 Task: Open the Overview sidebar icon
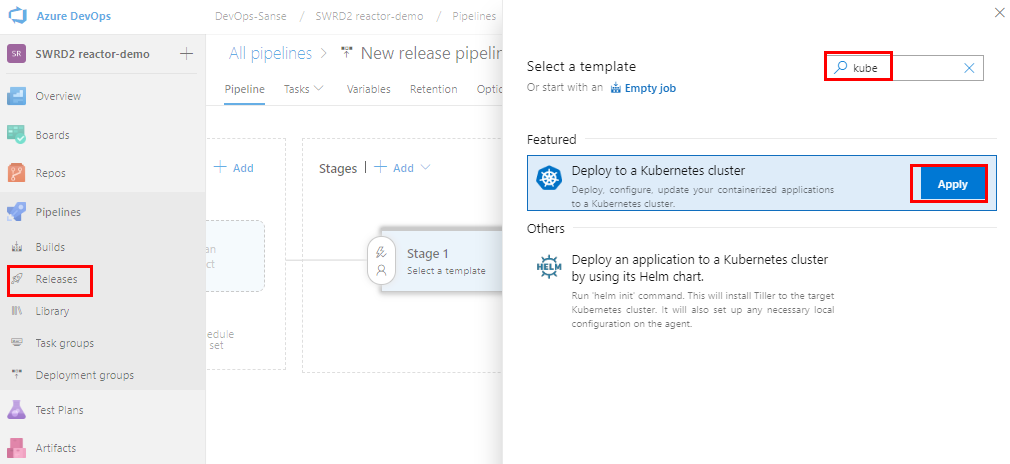point(17,96)
